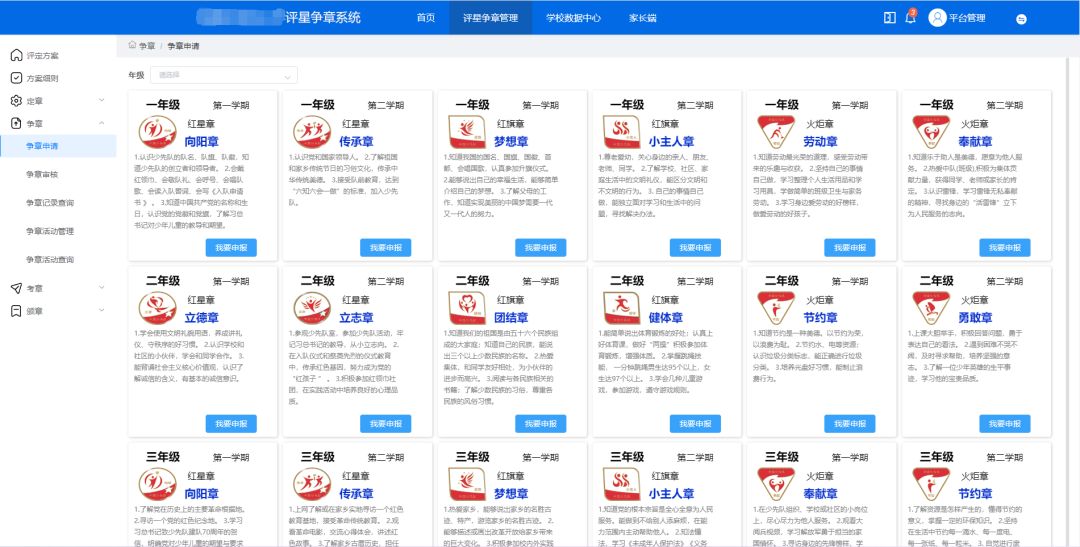
Task: Click the 定章 gear icon in sidebar
Action: click(x=17, y=101)
